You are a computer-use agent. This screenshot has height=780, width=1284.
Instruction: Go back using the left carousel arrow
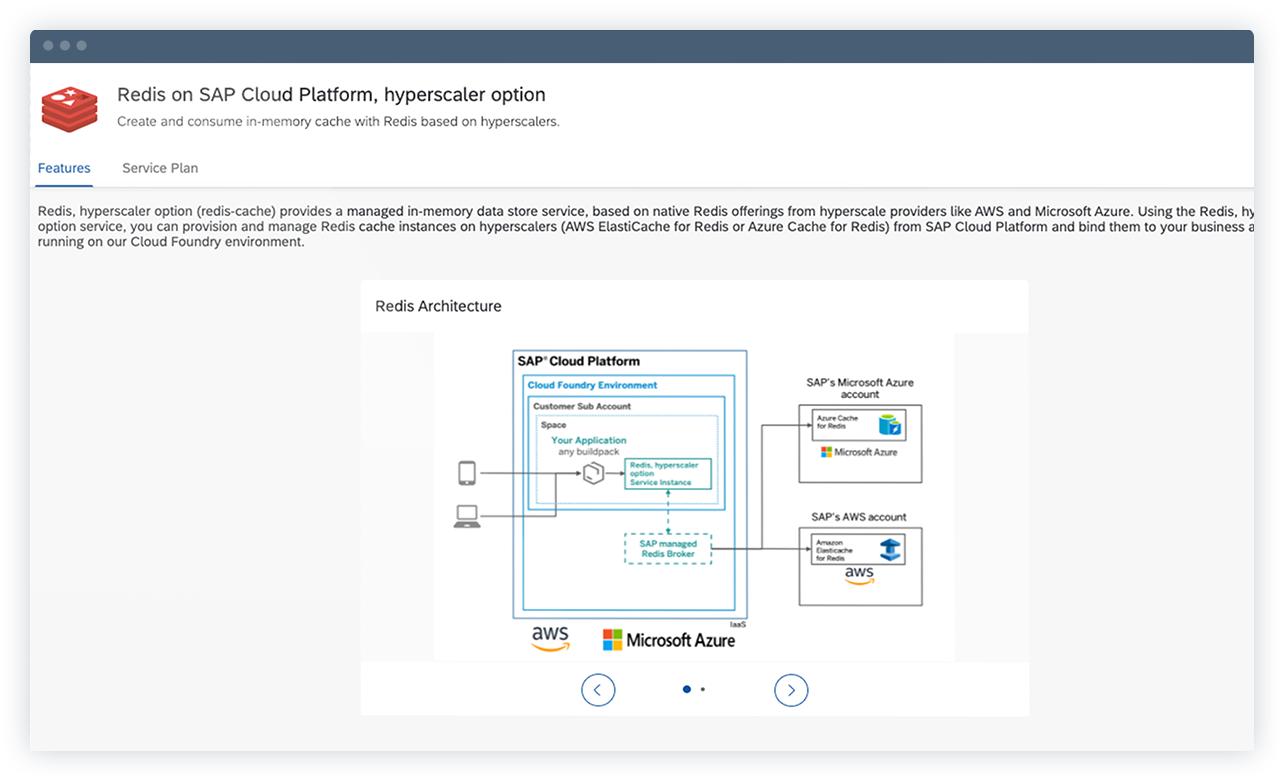pos(598,690)
